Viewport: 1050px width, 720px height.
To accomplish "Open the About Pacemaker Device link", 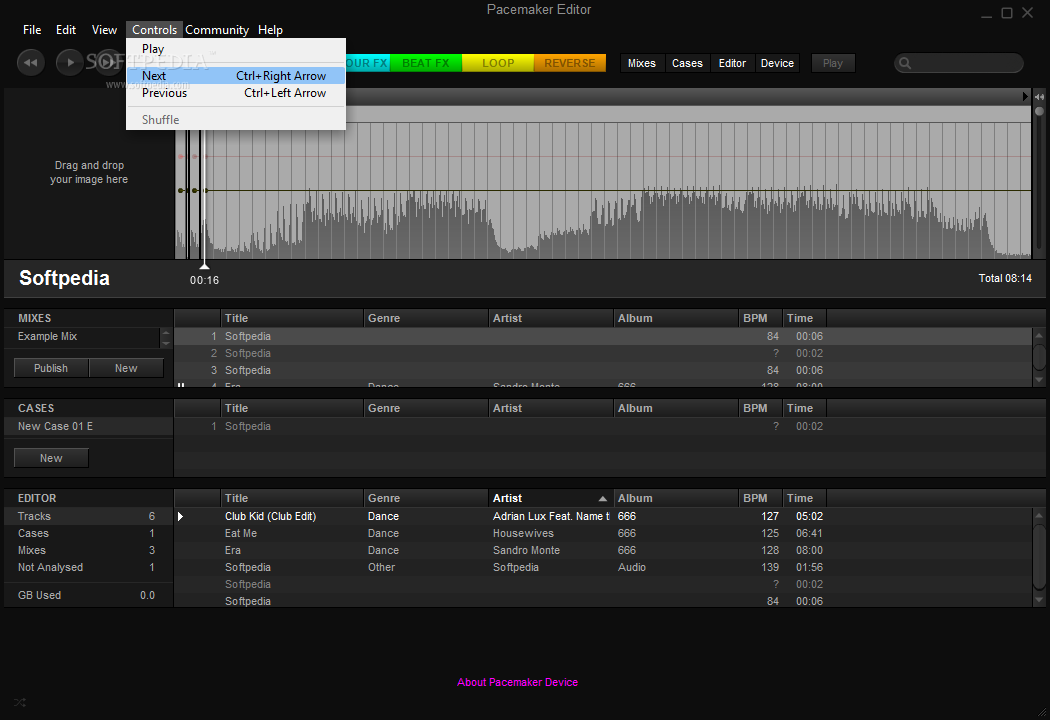I will point(518,682).
